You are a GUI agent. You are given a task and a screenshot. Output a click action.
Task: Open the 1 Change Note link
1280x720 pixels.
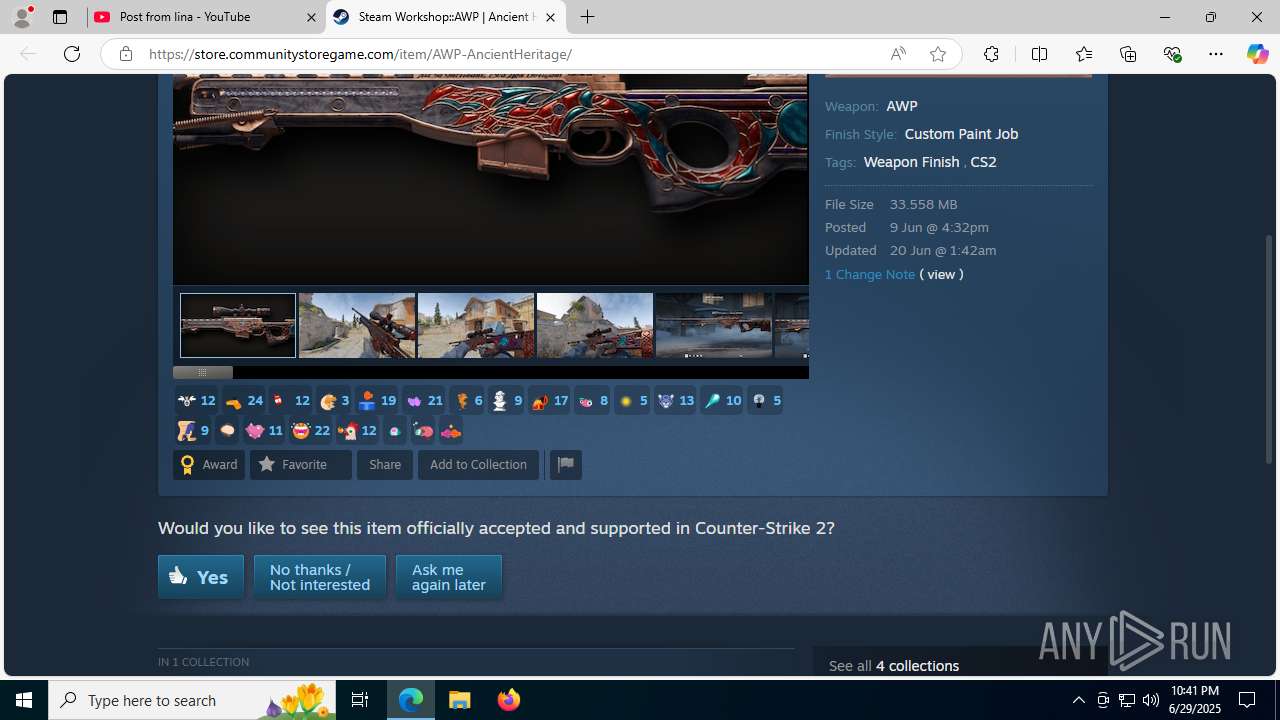870,274
